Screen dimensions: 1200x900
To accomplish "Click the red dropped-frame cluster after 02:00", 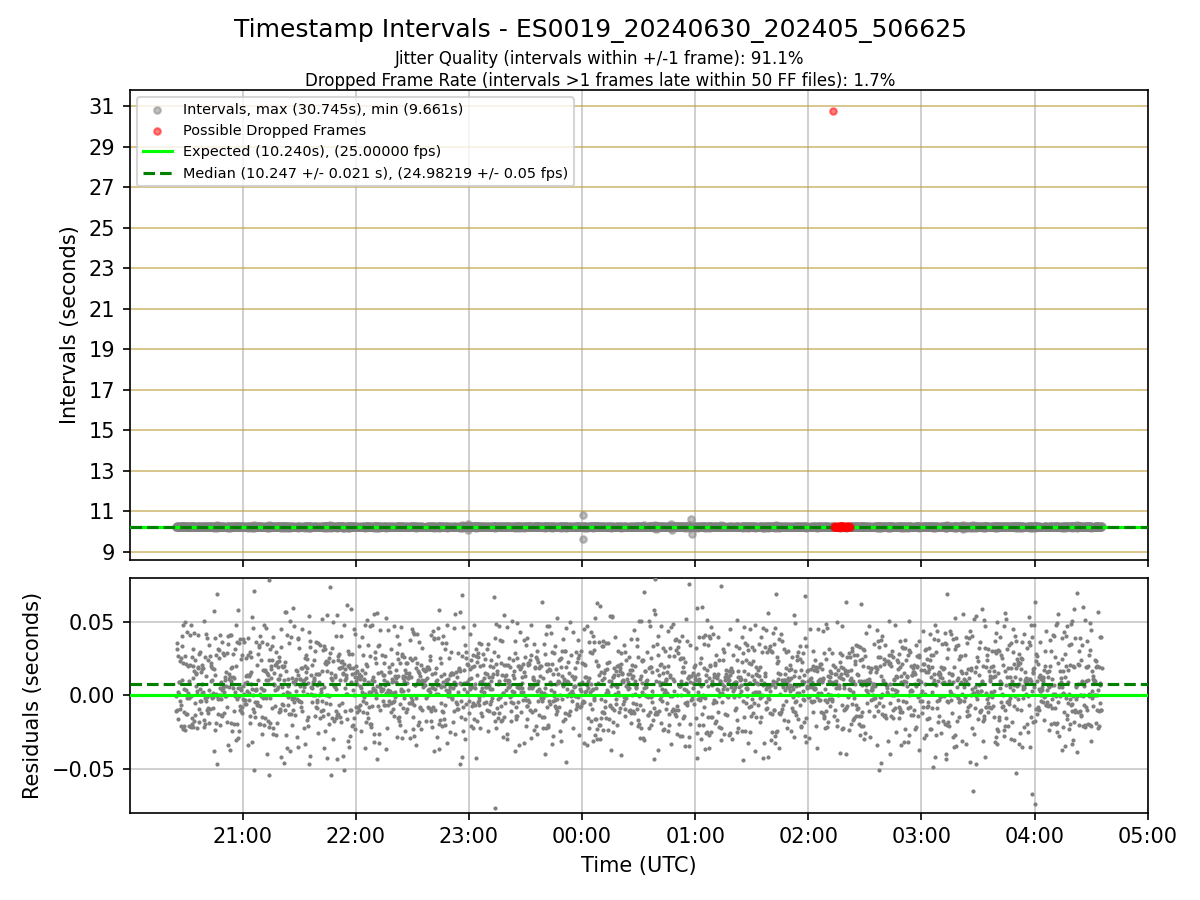I will click(x=842, y=527).
